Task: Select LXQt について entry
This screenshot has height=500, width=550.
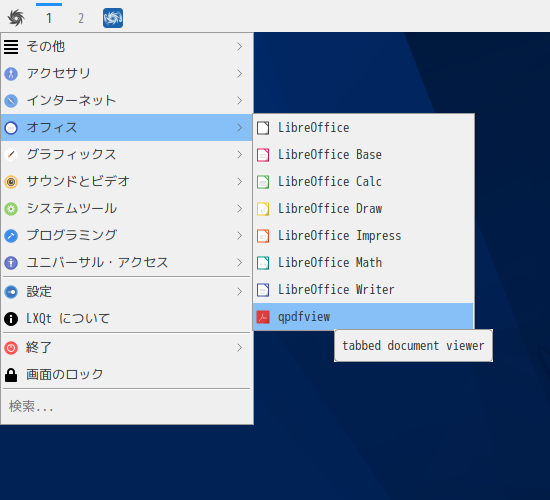Action: coord(127,319)
